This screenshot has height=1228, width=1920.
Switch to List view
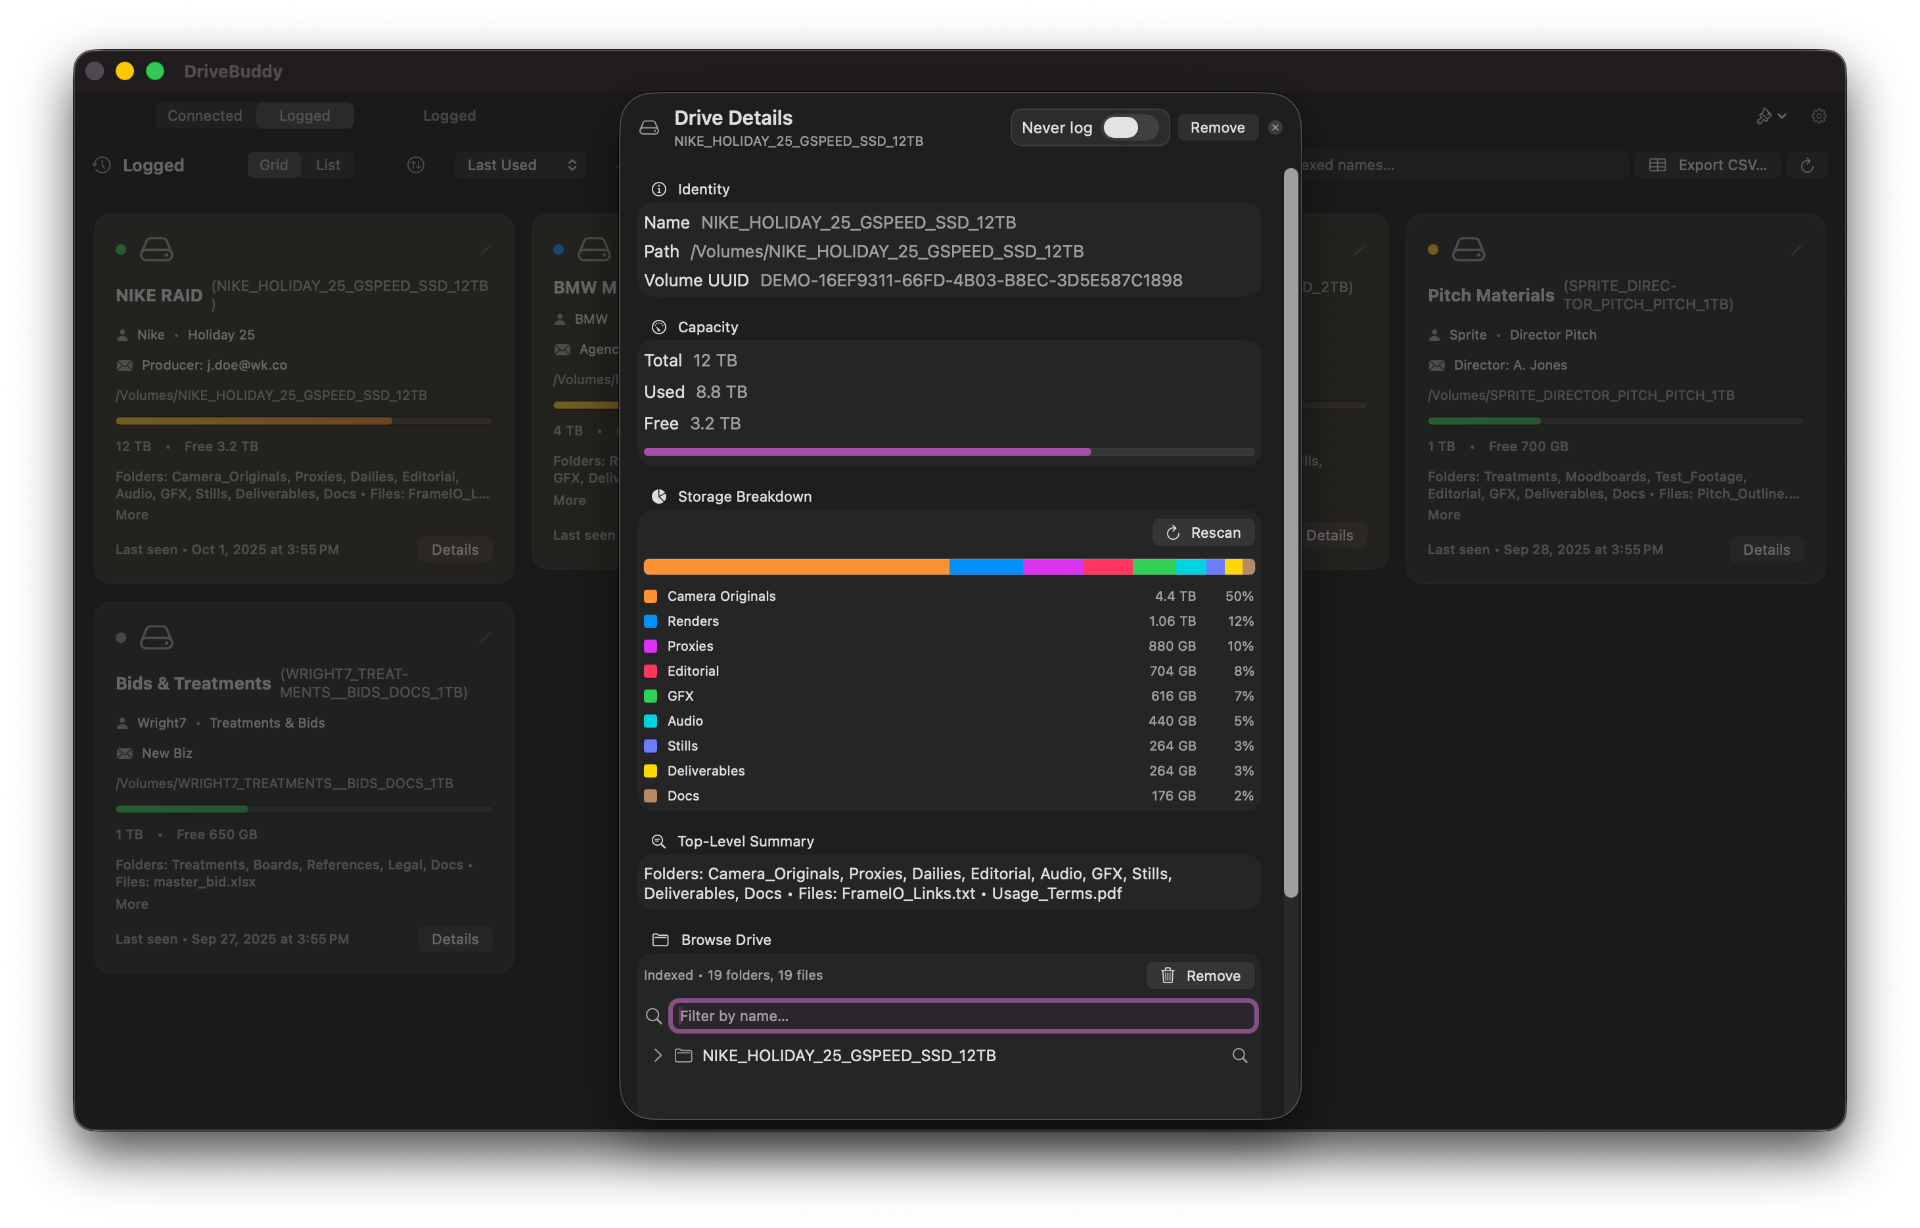[x=328, y=165]
